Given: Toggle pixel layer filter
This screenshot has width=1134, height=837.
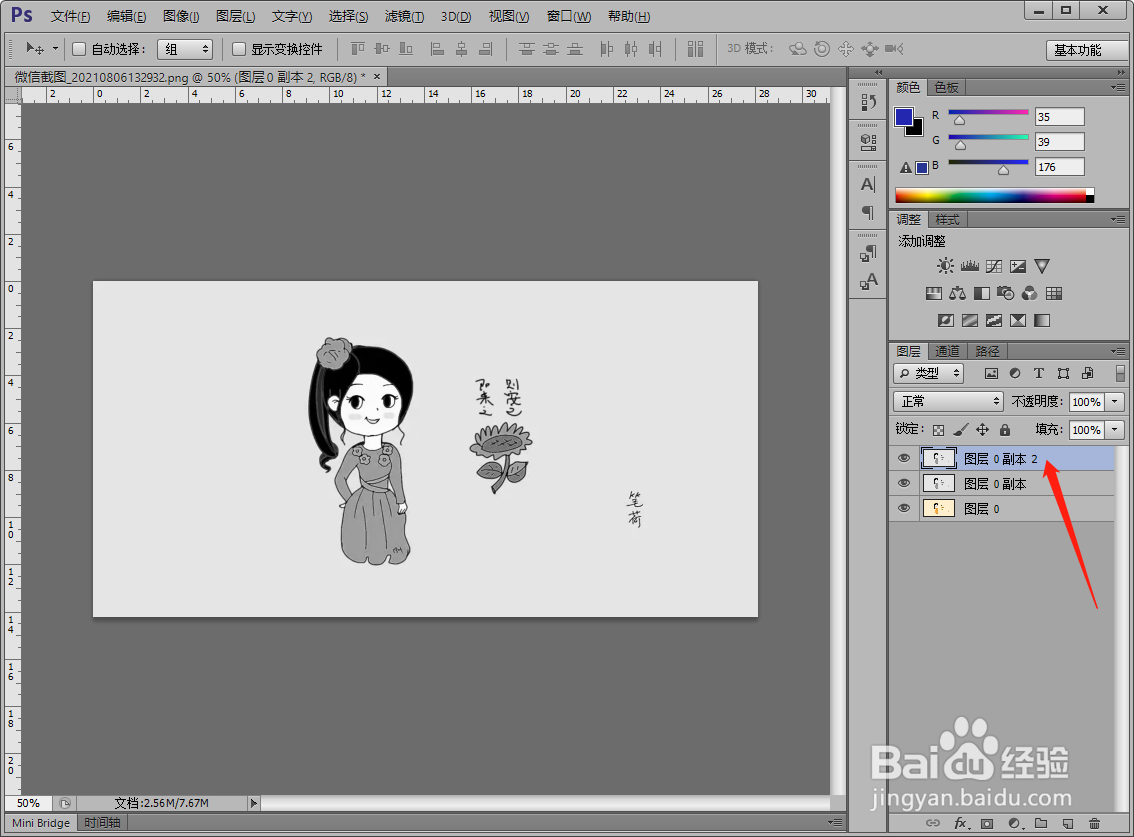Looking at the screenshot, I should (992, 373).
